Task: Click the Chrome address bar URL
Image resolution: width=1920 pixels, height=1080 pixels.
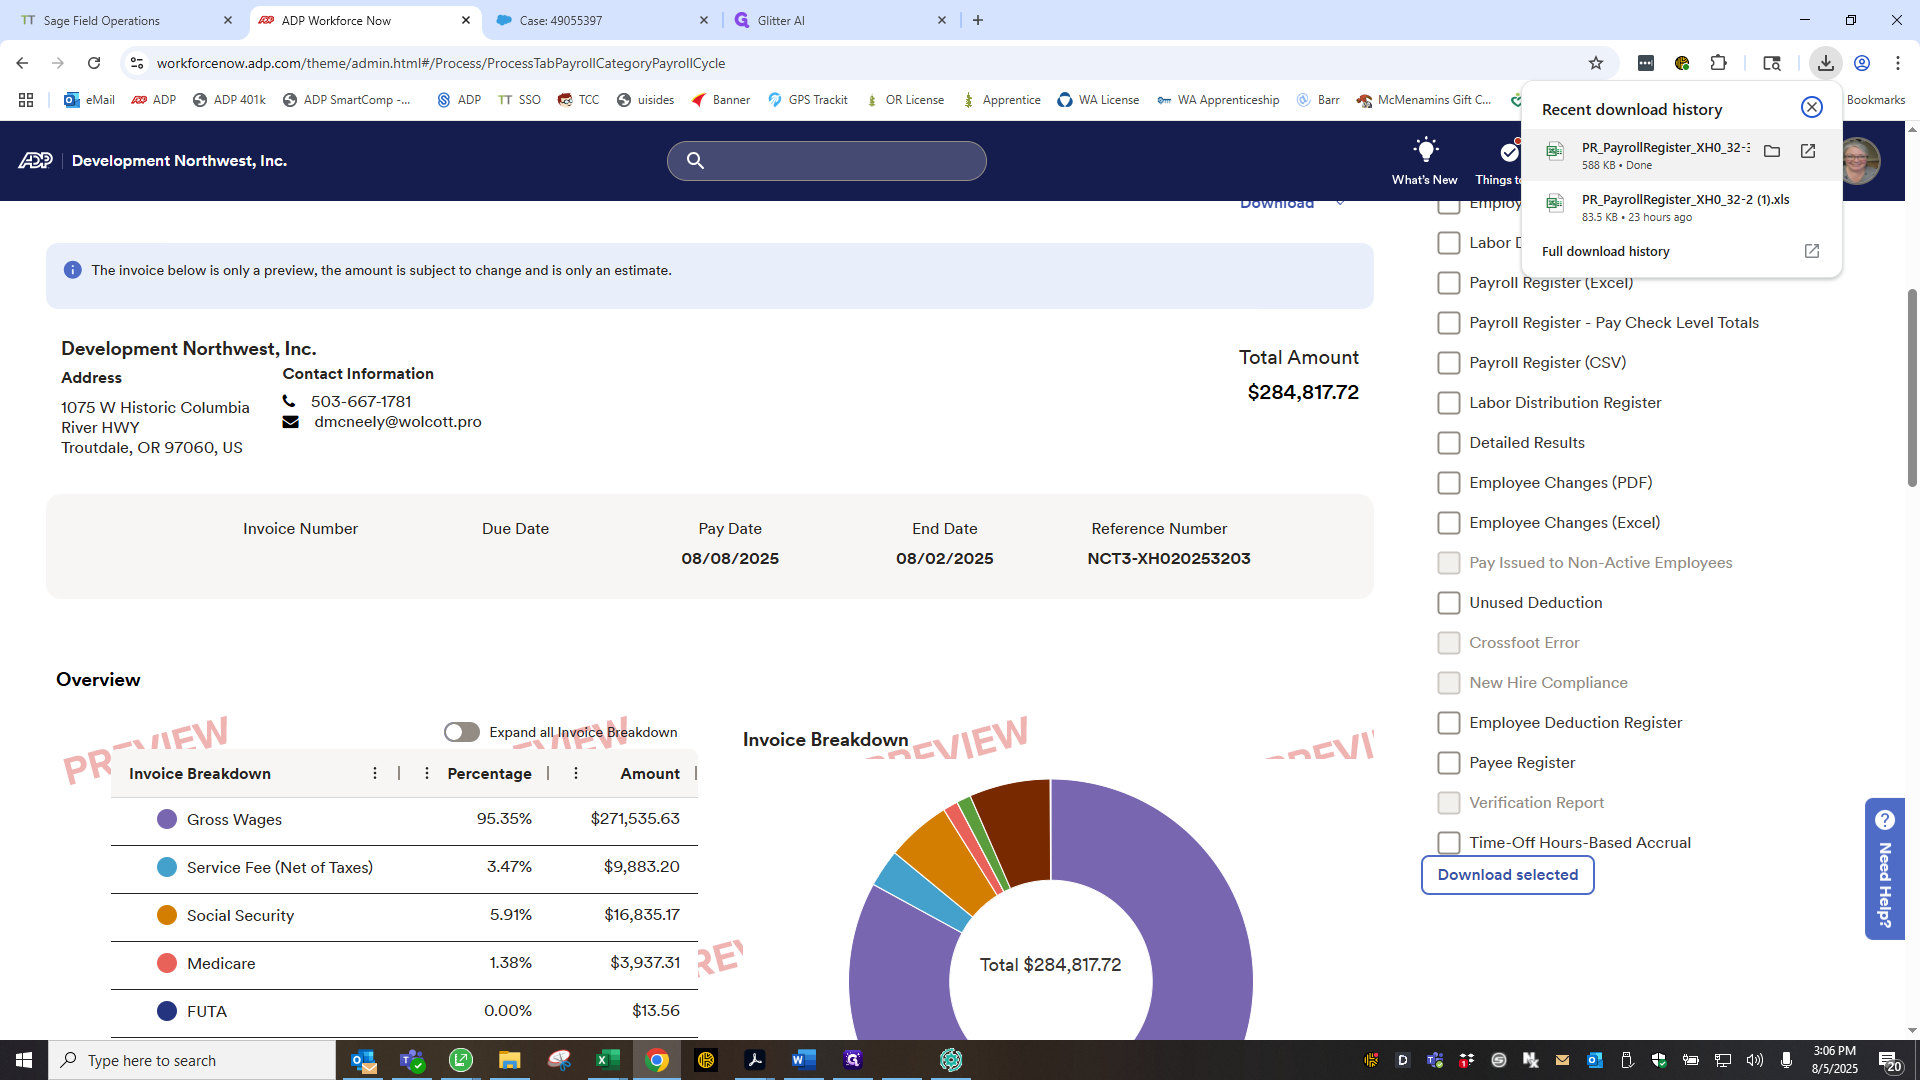Action: tap(440, 63)
